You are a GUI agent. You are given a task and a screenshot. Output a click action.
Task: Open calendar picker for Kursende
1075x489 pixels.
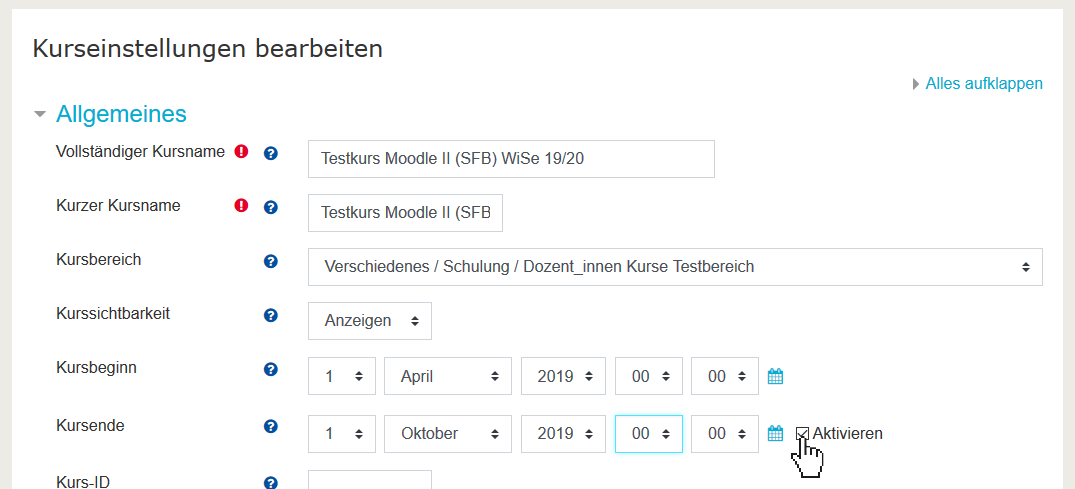click(x=775, y=434)
